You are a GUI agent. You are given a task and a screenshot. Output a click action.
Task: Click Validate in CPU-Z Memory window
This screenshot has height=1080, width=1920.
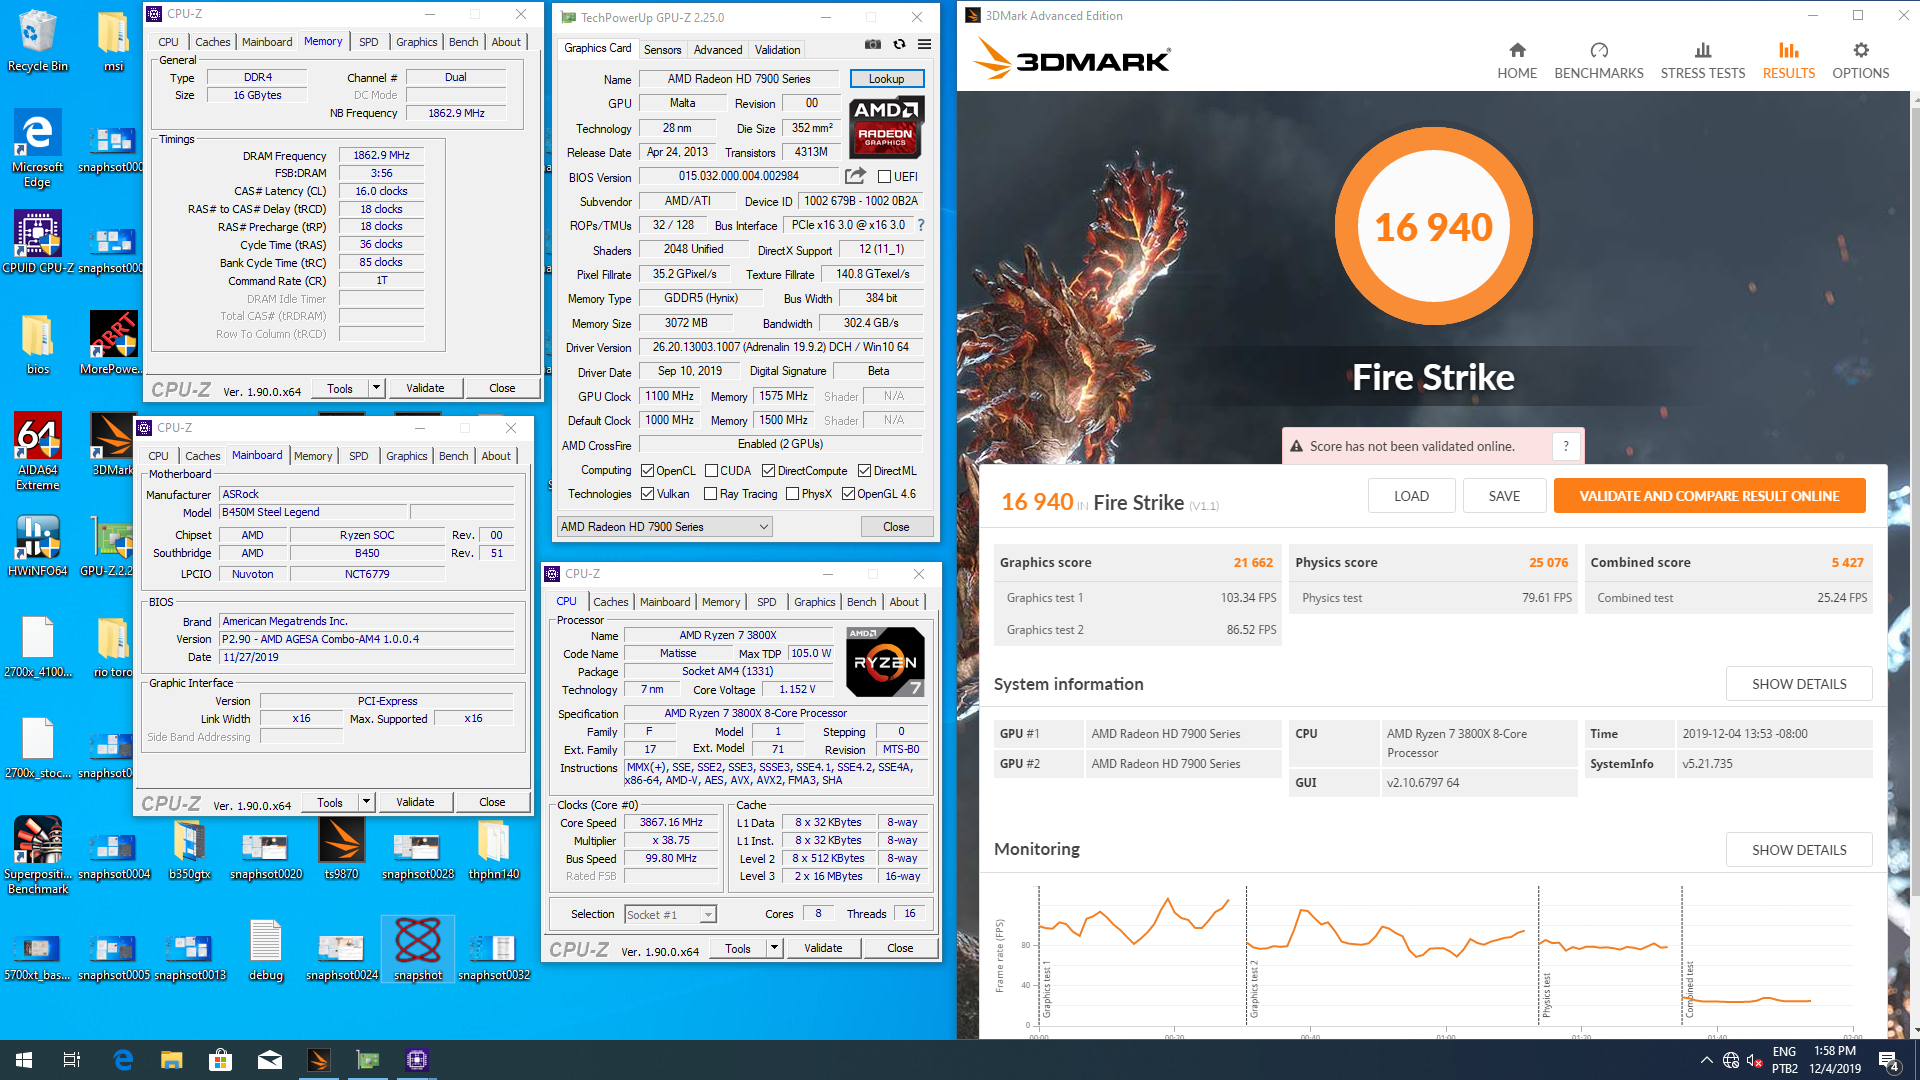pyautogui.click(x=425, y=388)
